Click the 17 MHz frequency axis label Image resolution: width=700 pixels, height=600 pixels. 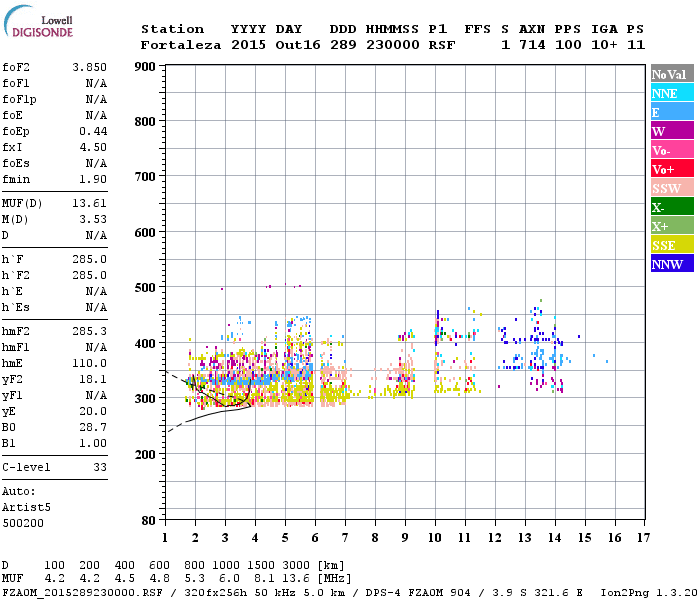point(643,538)
